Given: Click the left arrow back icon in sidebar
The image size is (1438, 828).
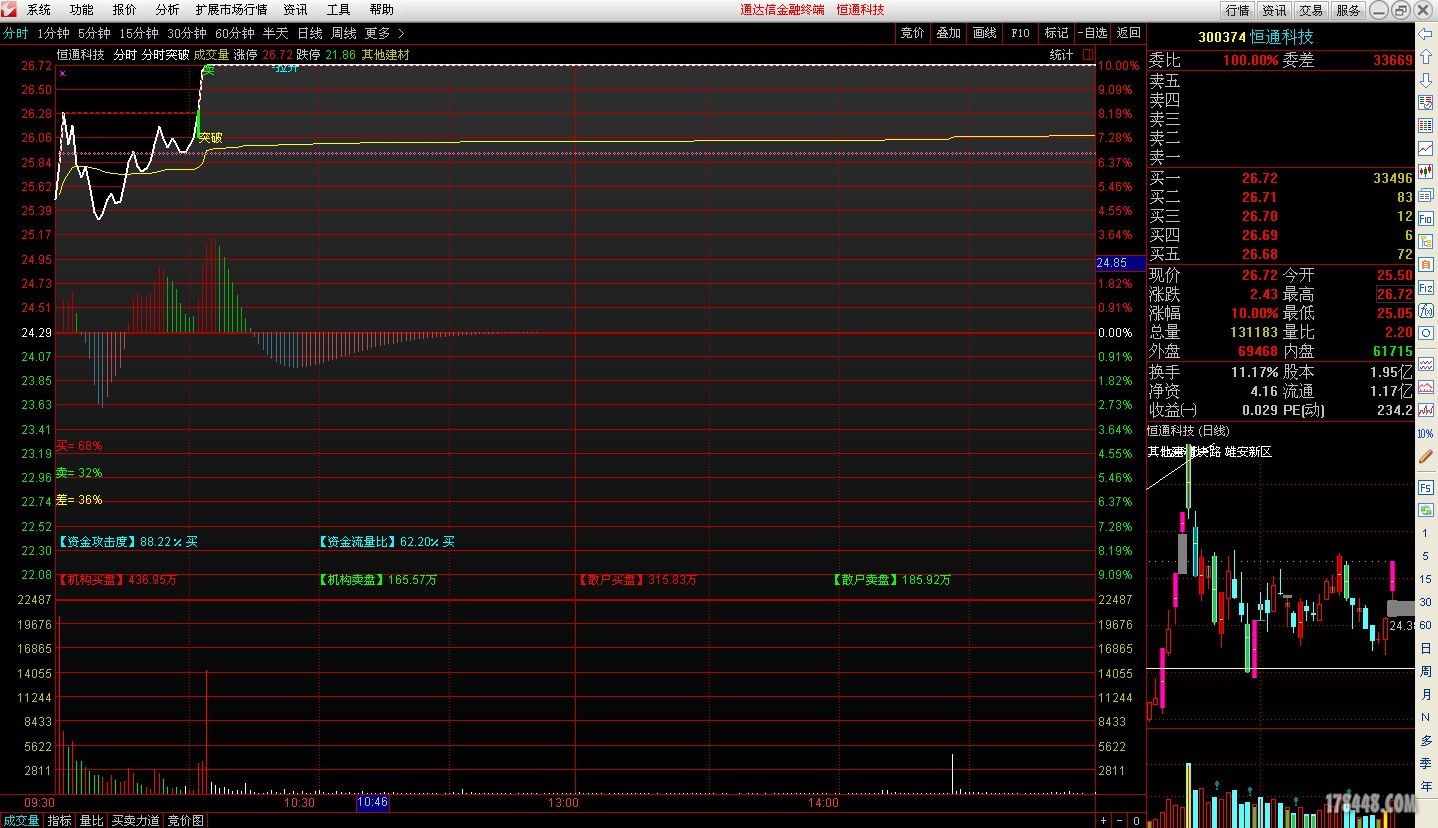Looking at the screenshot, I should click(1425, 34).
